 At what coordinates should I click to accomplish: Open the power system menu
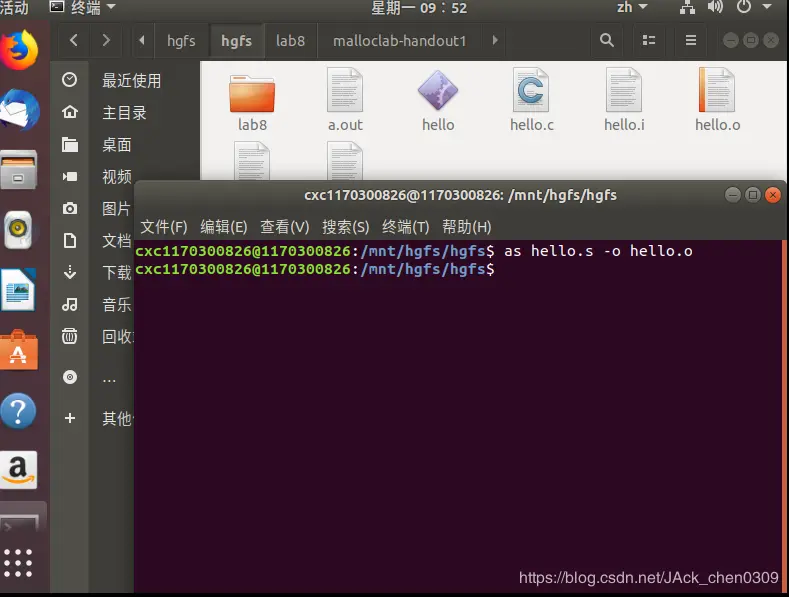pyautogui.click(x=744, y=8)
